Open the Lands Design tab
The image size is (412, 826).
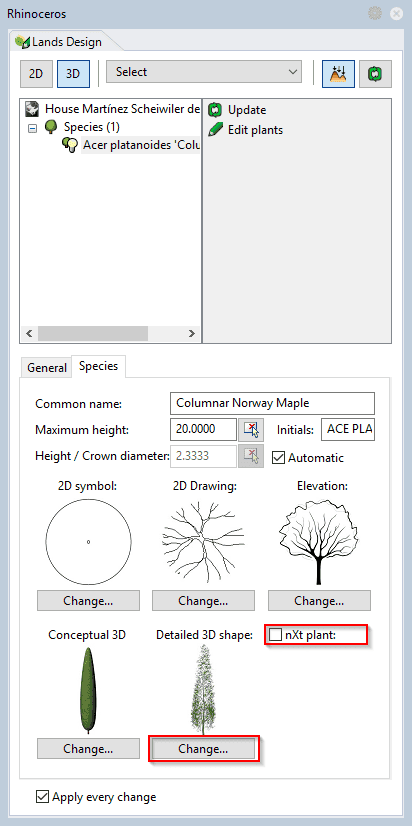(x=59, y=42)
